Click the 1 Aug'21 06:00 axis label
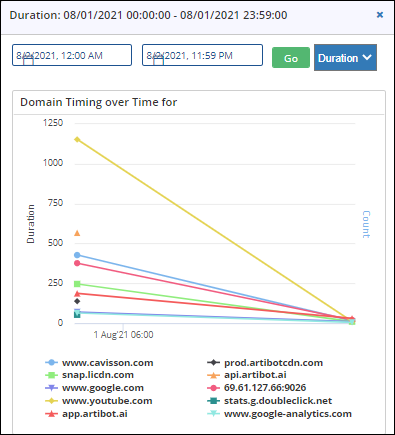This screenshot has width=395, height=435. pos(123,335)
